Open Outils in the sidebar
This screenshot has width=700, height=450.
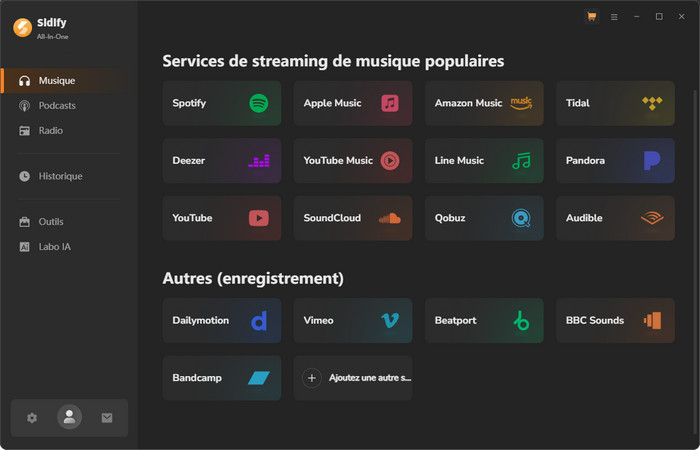(x=51, y=221)
